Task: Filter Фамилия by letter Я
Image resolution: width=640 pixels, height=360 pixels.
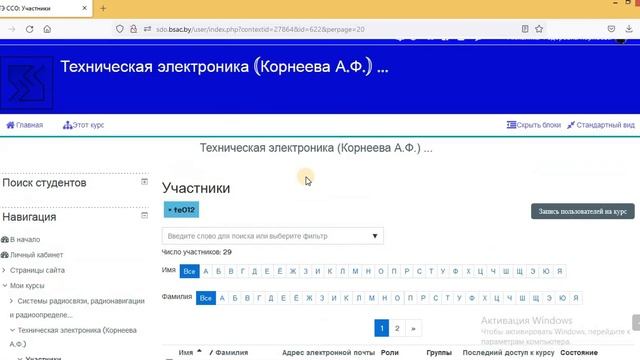Action: pyautogui.click(x=576, y=298)
